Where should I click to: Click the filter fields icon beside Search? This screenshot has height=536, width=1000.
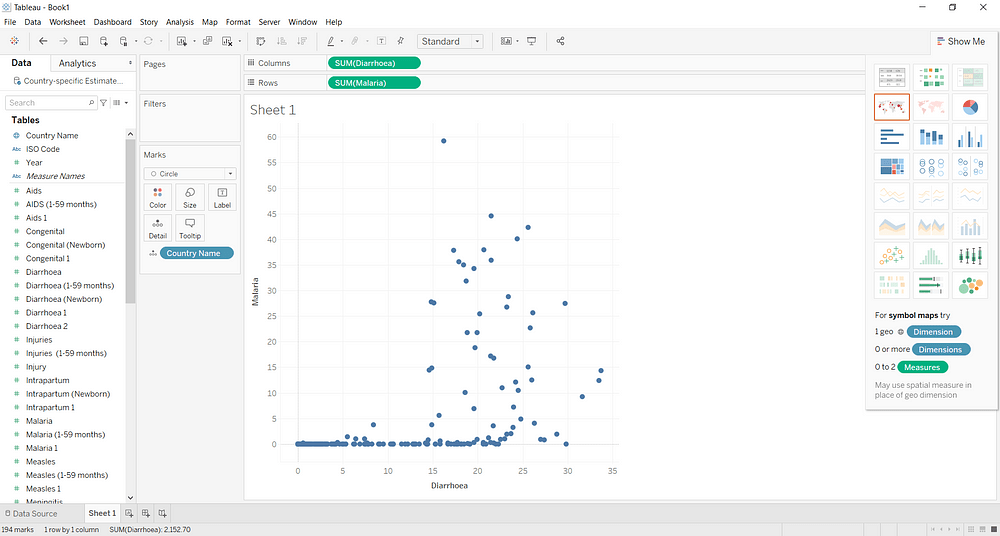[103, 102]
